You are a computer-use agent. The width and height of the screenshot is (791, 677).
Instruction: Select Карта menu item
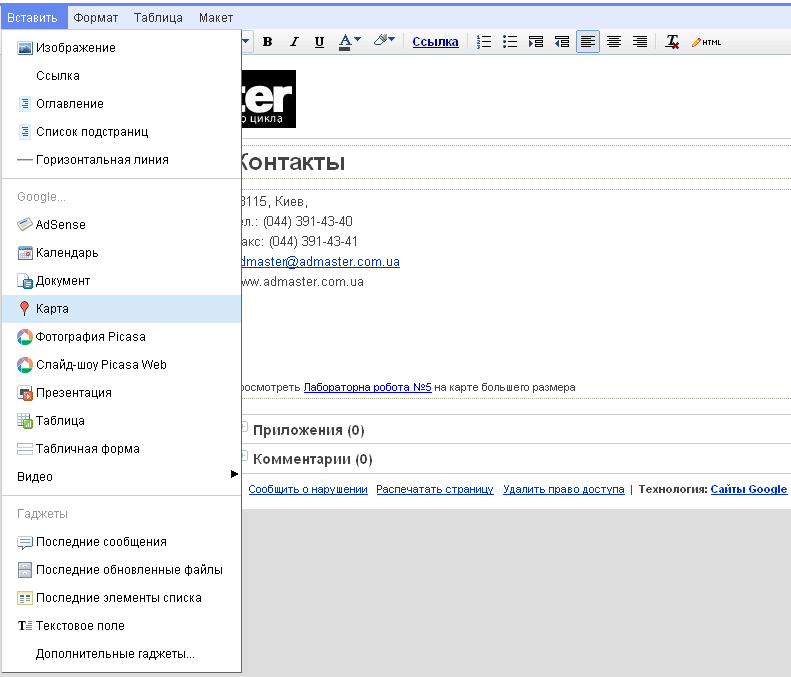[x=121, y=309]
